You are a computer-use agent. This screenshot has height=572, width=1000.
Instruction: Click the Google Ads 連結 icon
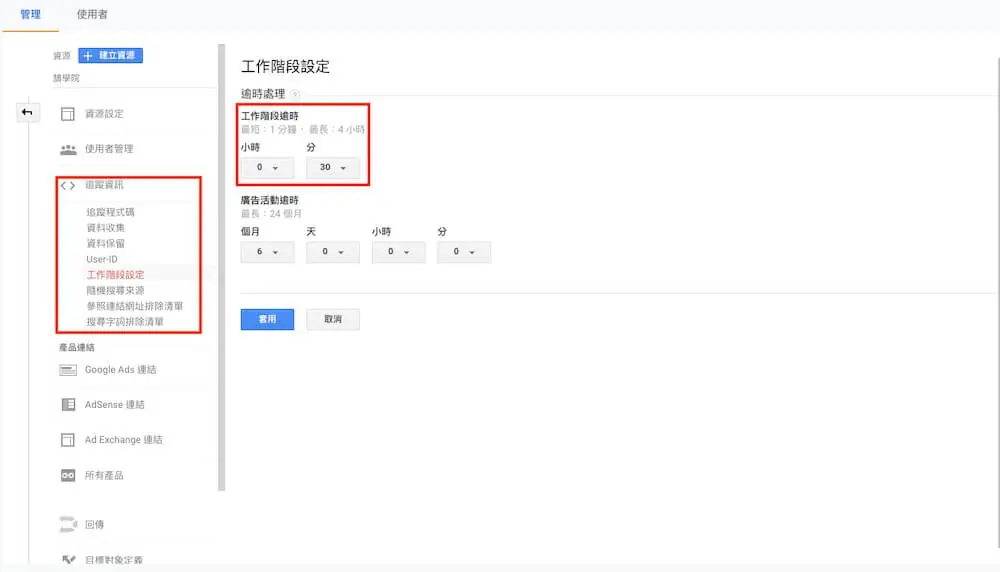(x=68, y=370)
